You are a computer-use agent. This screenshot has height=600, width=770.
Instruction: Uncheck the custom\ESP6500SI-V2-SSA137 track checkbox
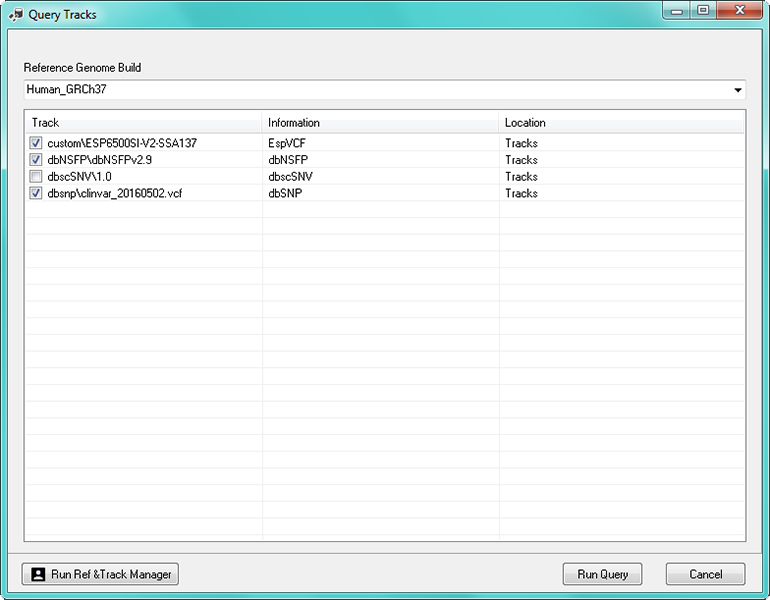point(35,143)
